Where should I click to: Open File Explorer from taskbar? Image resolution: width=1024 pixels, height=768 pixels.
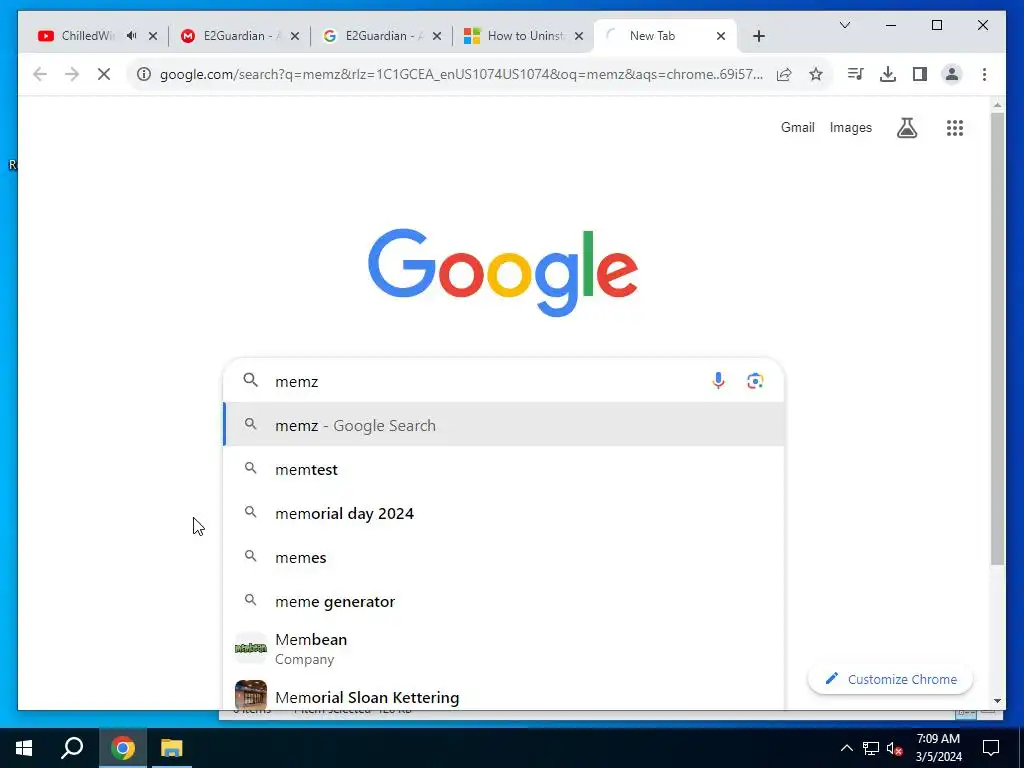[172, 748]
